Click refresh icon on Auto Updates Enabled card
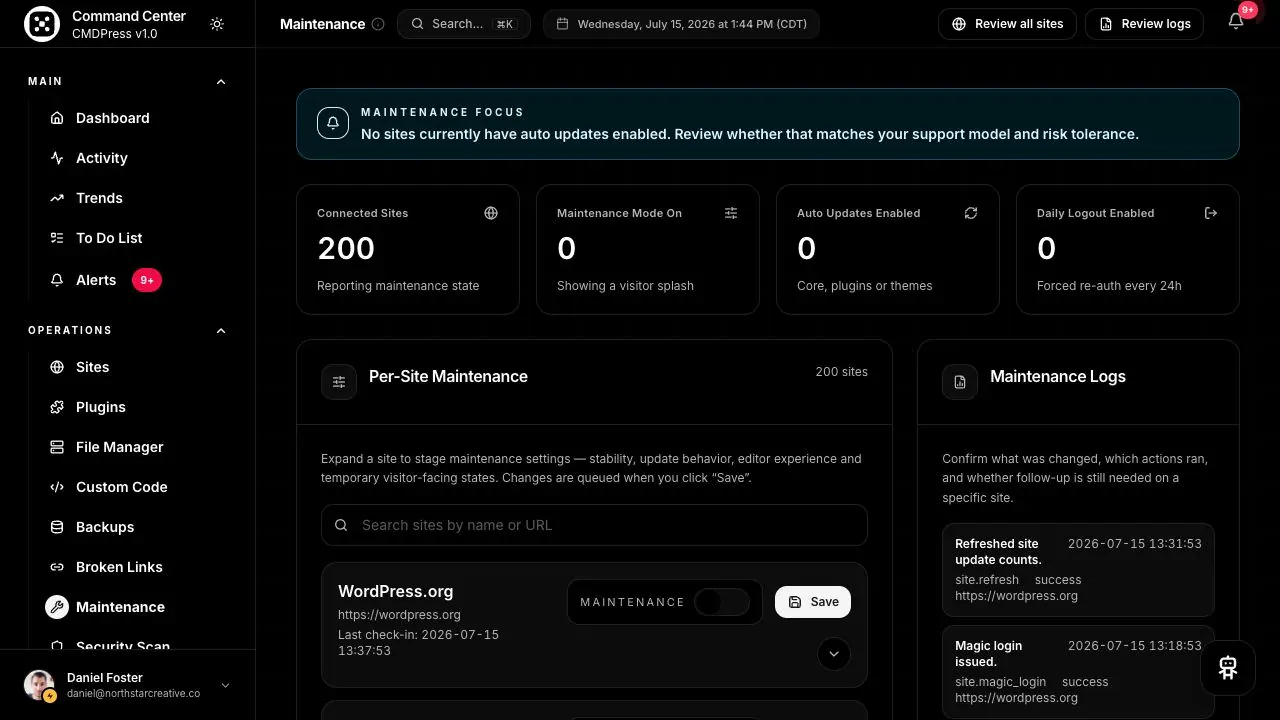 point(971,213)
